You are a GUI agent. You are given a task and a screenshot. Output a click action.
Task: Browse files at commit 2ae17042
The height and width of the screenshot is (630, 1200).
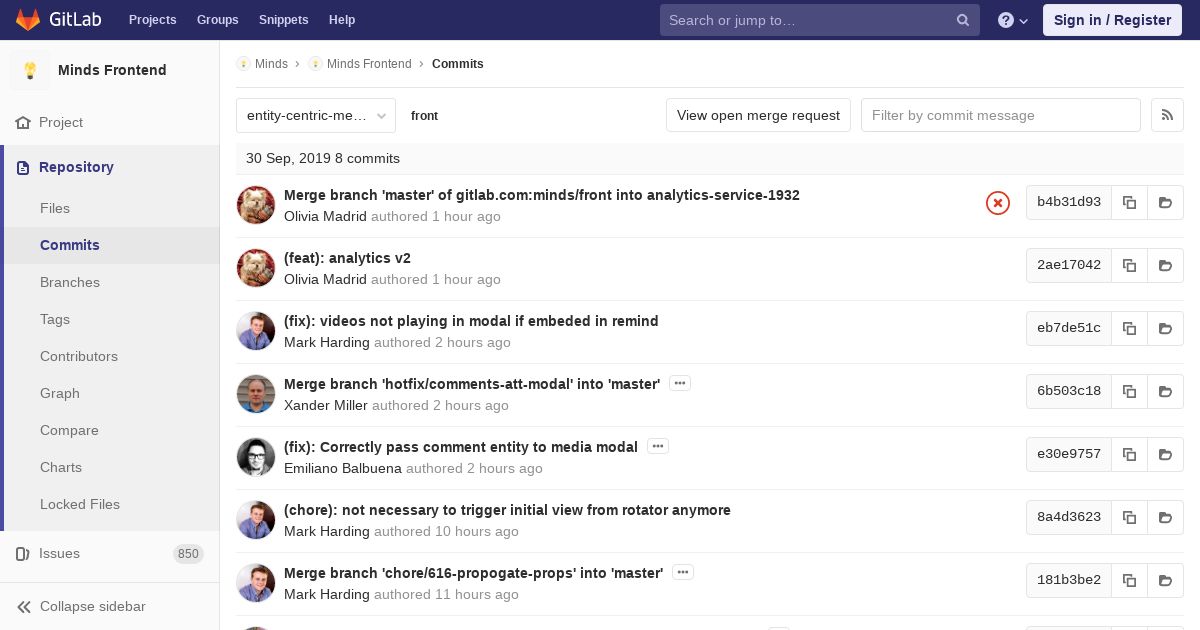(x=1165, y=265)
